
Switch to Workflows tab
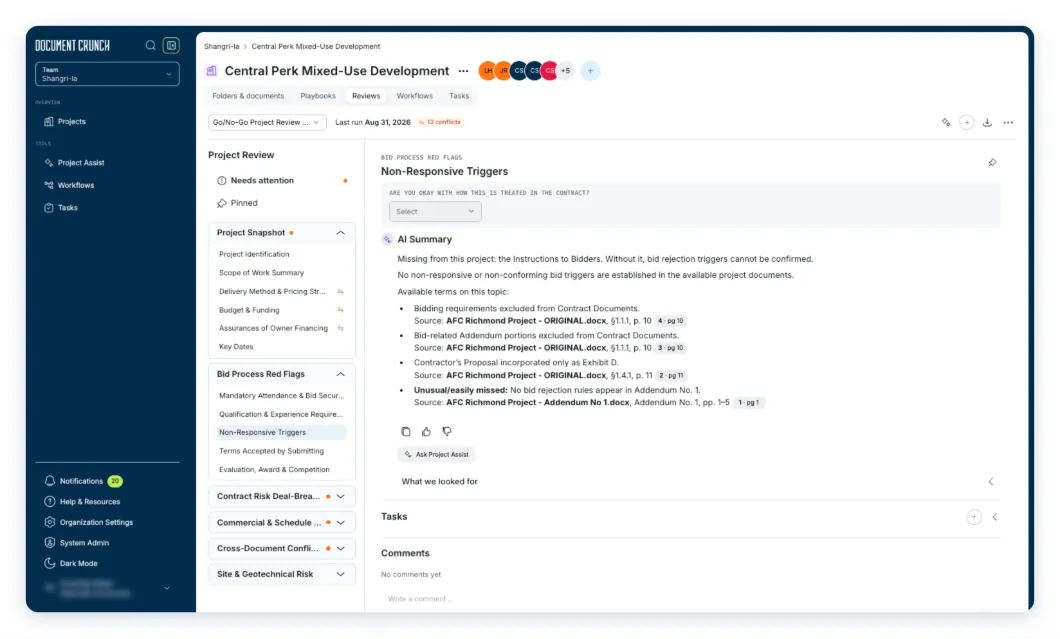[414, 96]
